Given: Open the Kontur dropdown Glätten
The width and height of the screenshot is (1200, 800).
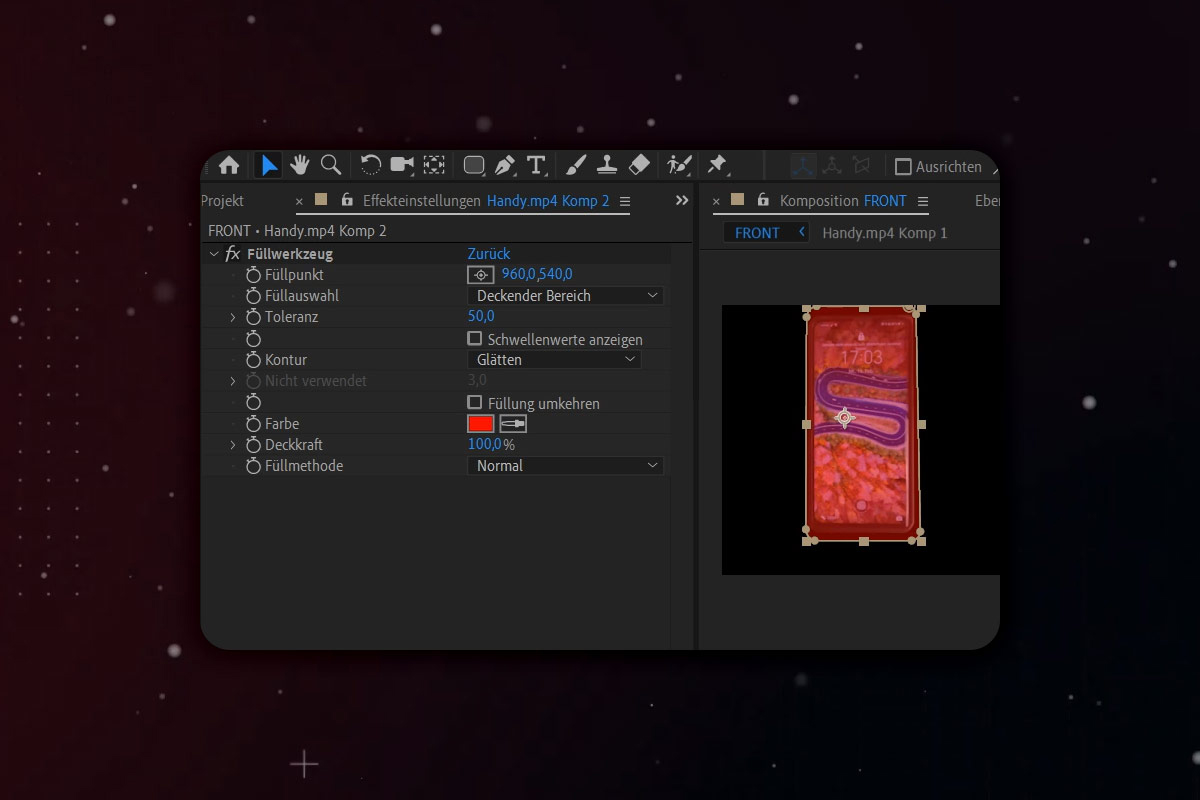Looking at the screenshot, I should [555, 359].
